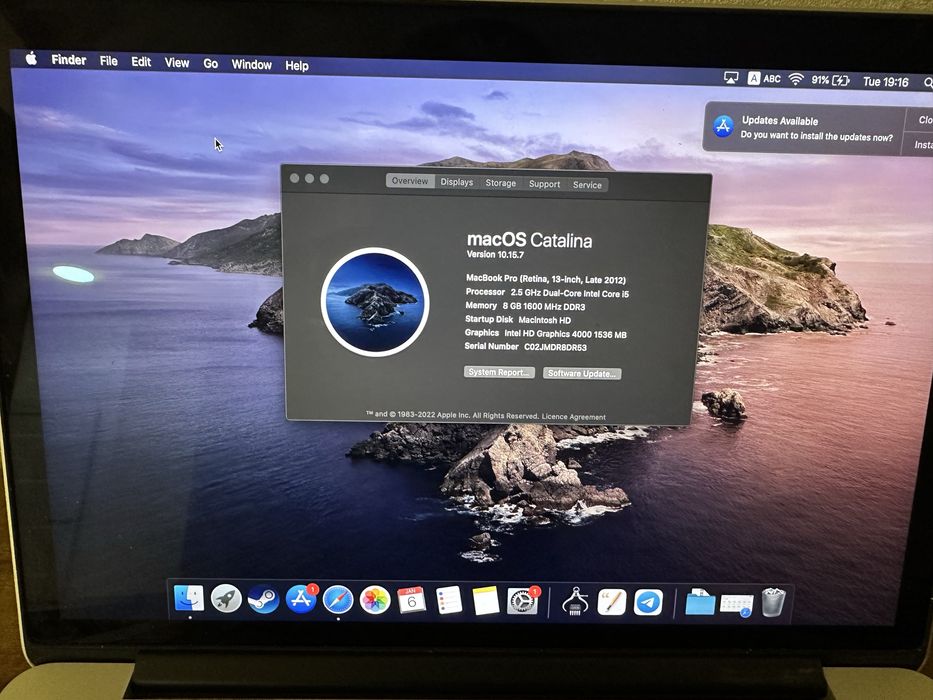Click the Software Update... button
Image resolution: width=933 pixels, height=700 pixels.
pyautogui.click(x=582, y=373)
